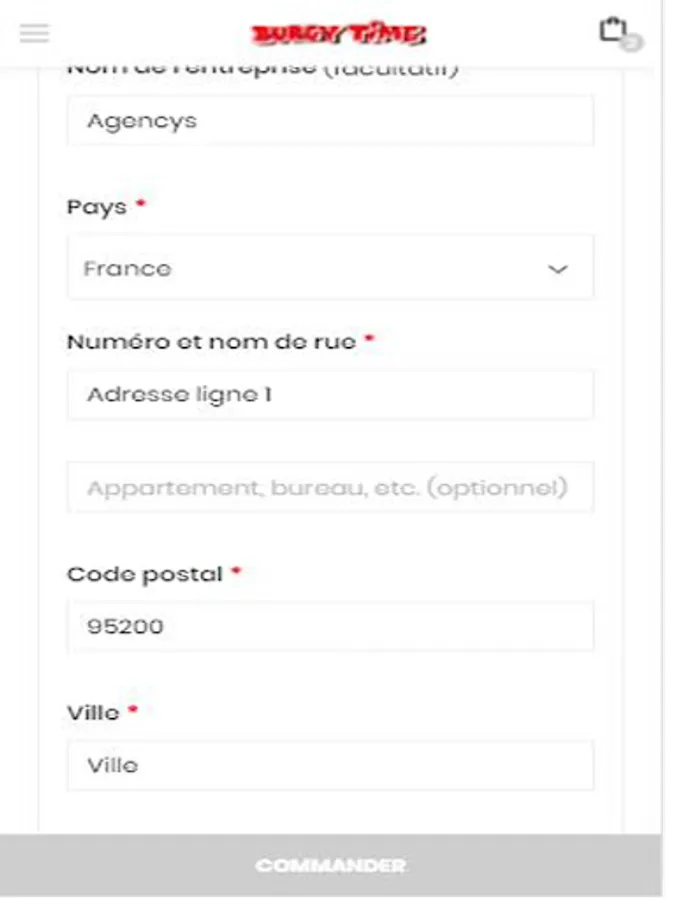Image resolution: width=675 pixels, height=900 pixels.
Task: Click the Code postal label
Action: (x=144, y=574)
